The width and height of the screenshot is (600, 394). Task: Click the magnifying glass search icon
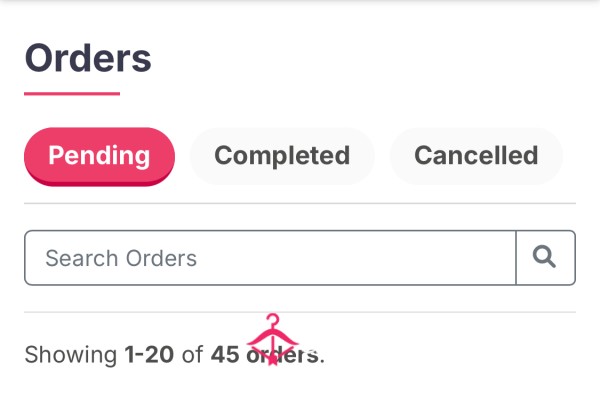(544, 257)
